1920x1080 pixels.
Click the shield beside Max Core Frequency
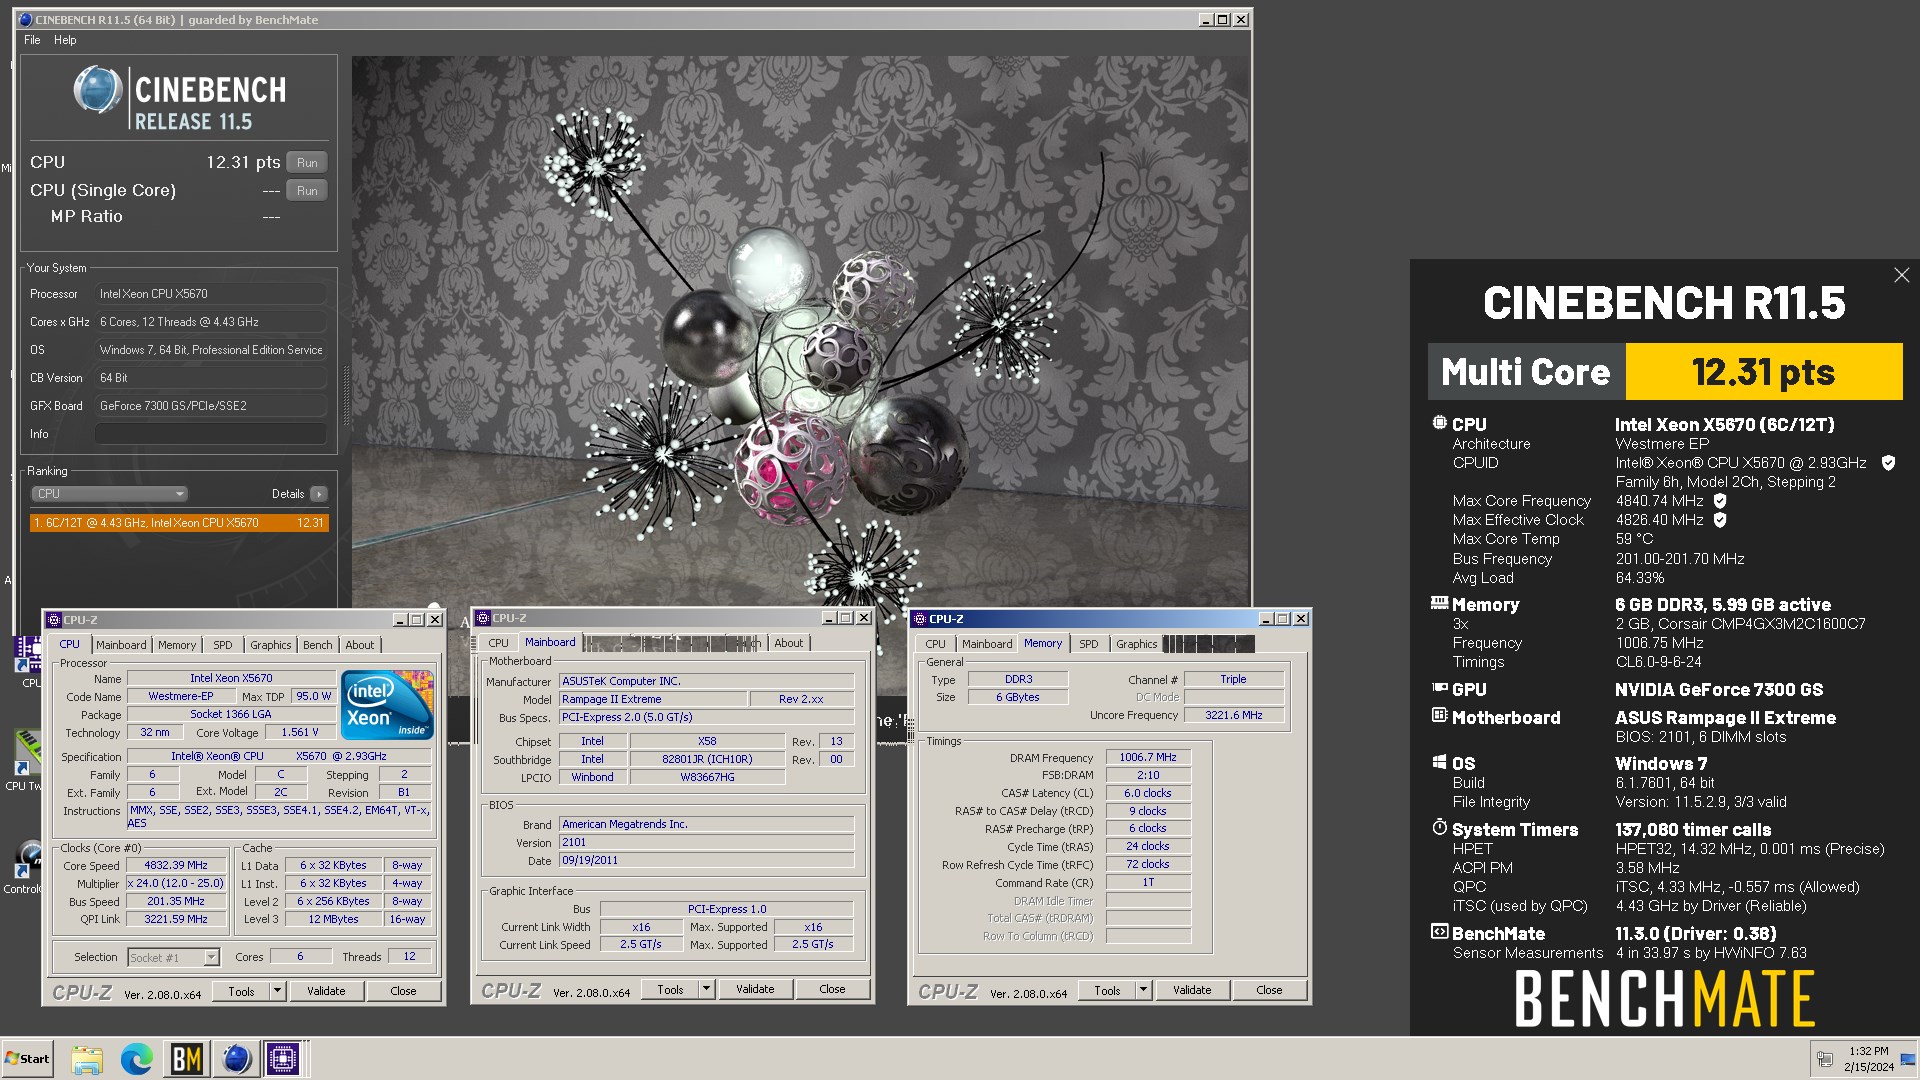pos(1720,501)
